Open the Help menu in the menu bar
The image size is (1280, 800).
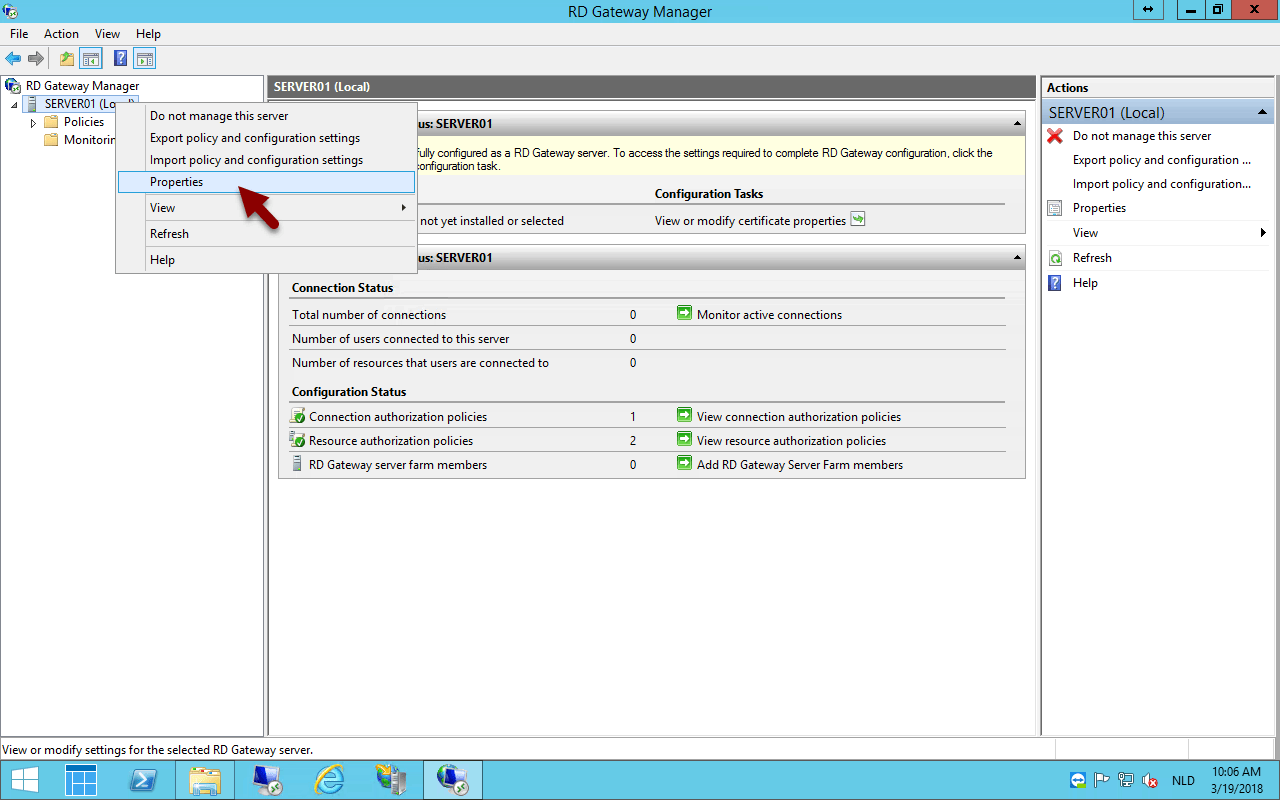click(148, 34)
